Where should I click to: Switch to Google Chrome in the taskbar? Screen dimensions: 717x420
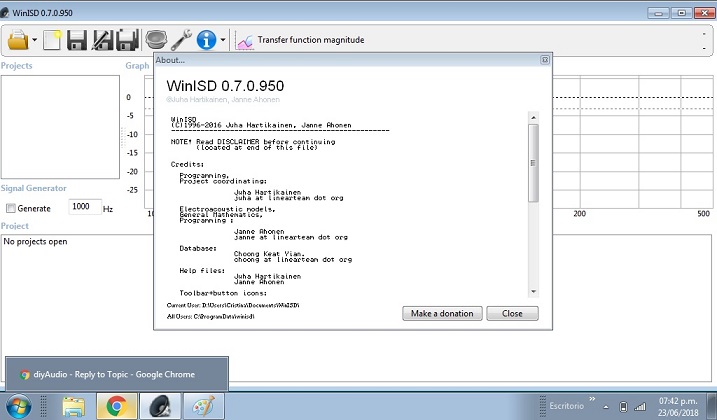pos(117,406)
